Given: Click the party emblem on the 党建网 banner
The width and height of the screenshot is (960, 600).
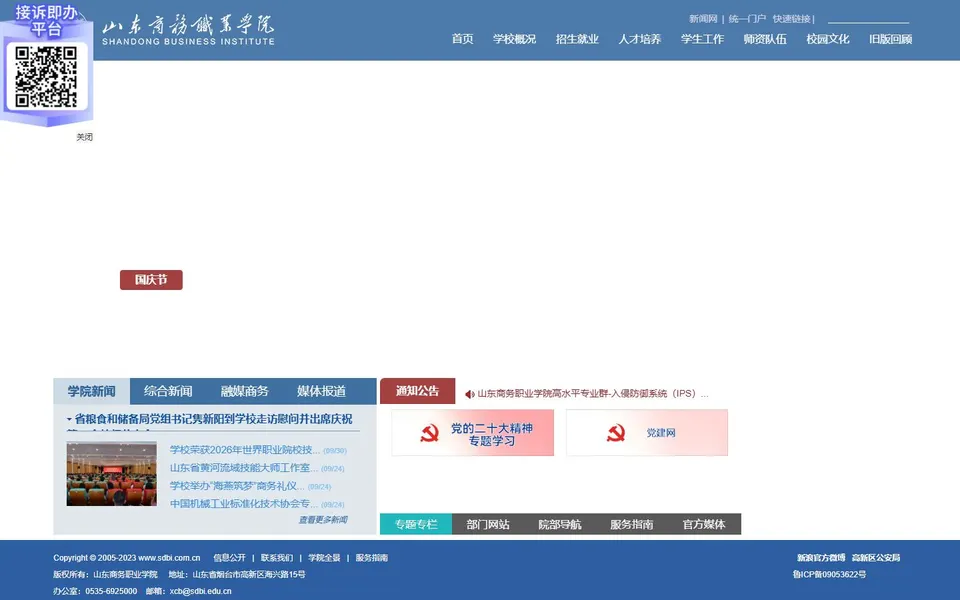Looking at the screenshot, I should point(615,433).
